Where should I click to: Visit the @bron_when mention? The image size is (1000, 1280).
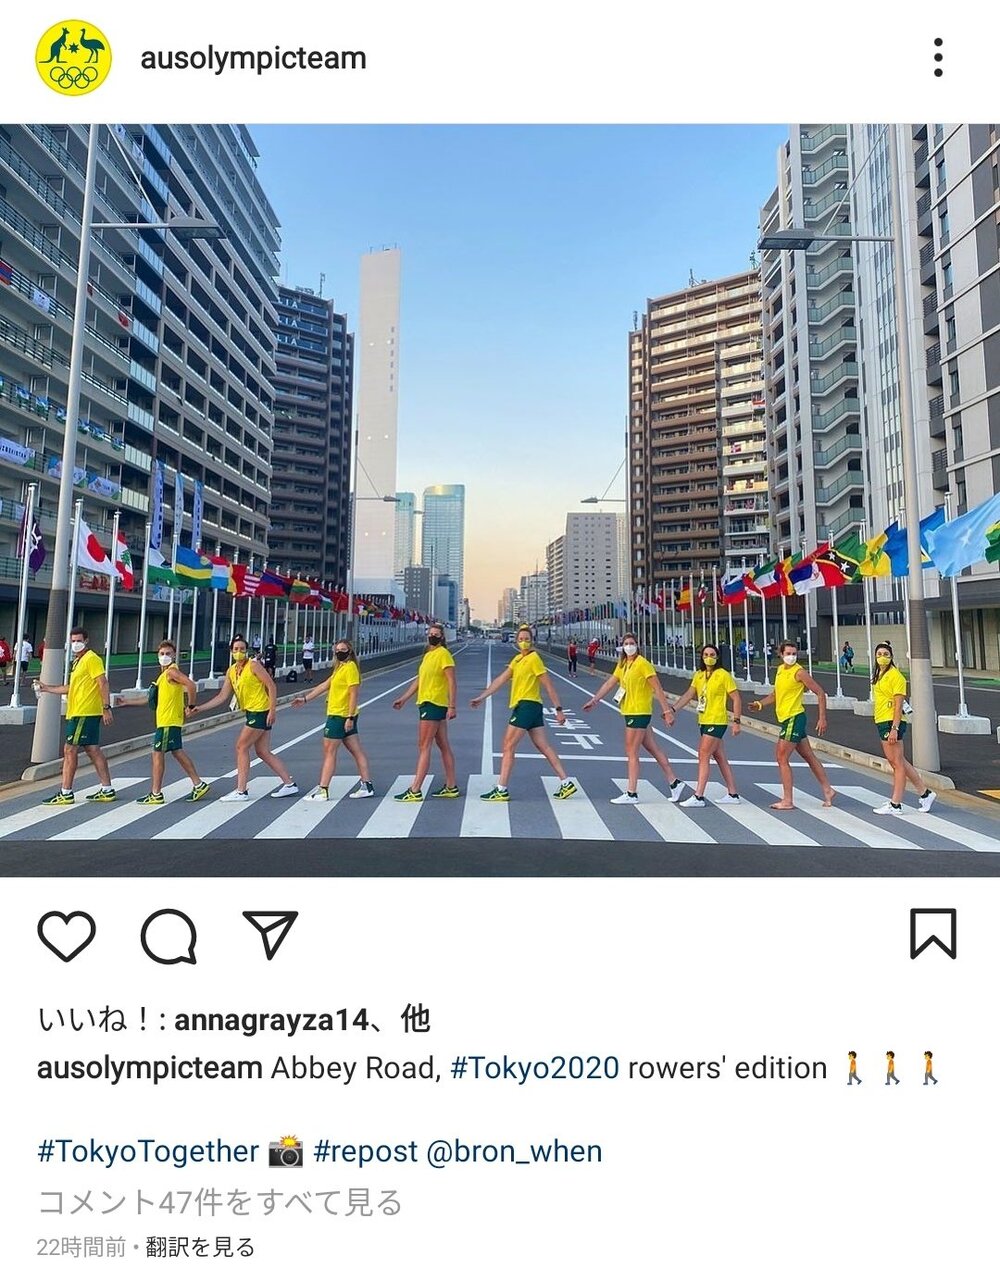click(x=514, y=1152)
